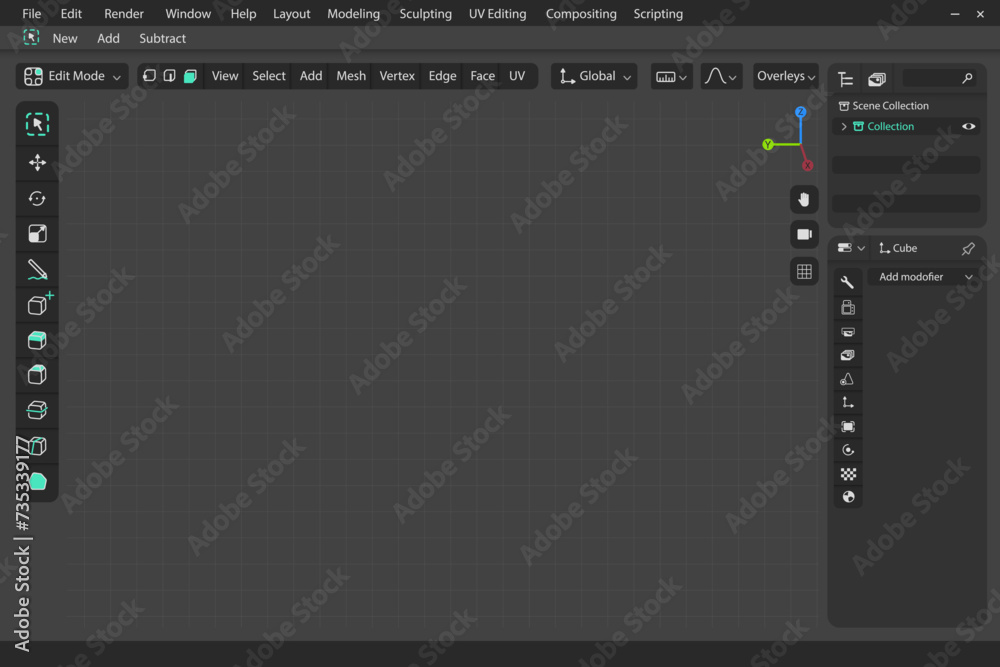Open the Object properties square icon

pyautogui.click(x=848, y=427)
